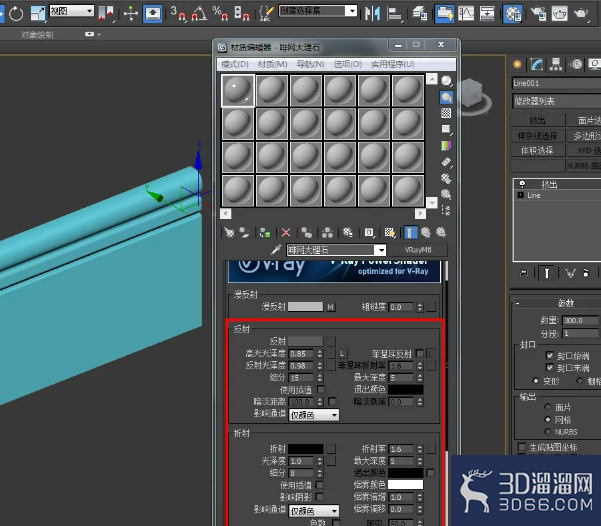Viewport: 601px width, 526px height.
Task: Open the Navigation (N) menu
Action: coord(310,64)
